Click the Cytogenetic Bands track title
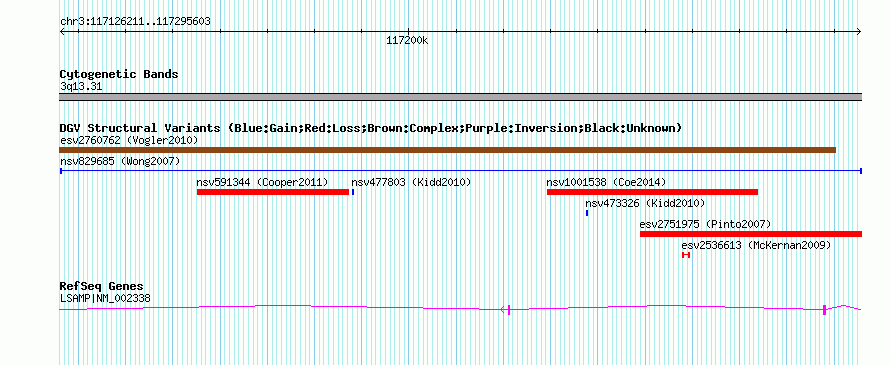 [119, 74]
